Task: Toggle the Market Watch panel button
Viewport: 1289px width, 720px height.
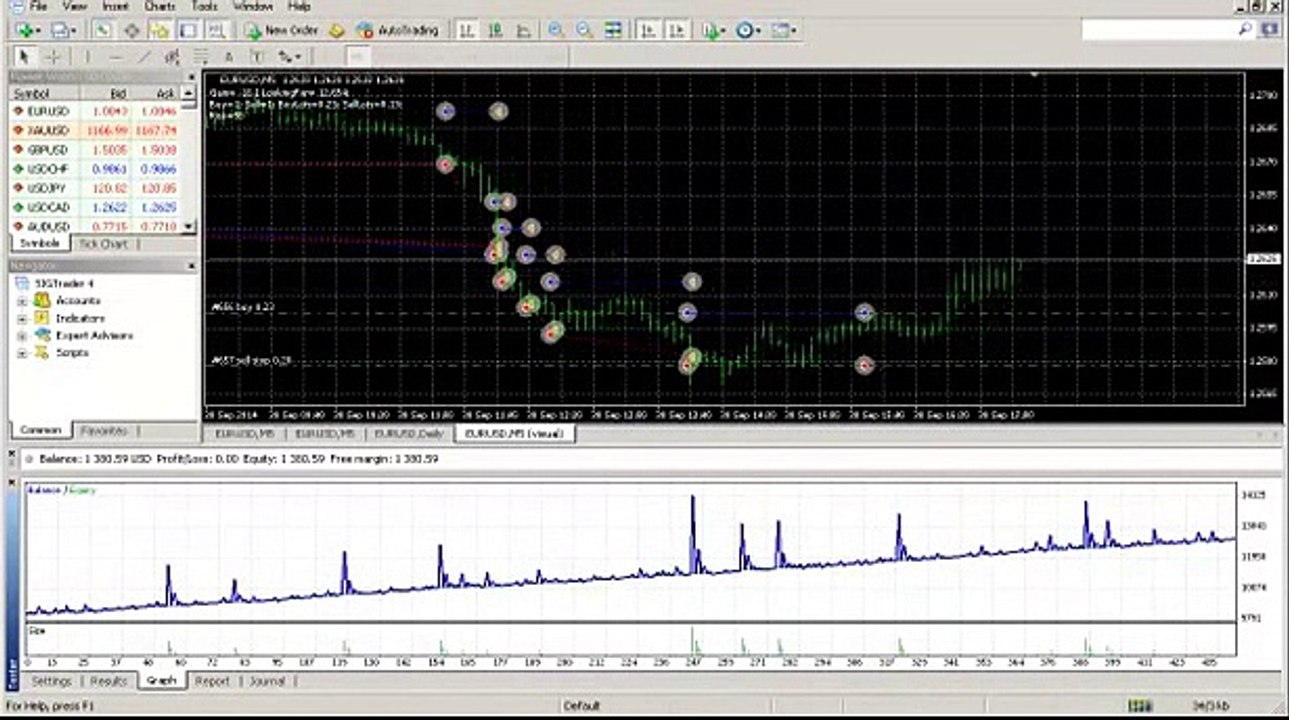Action: pos(103,31)
